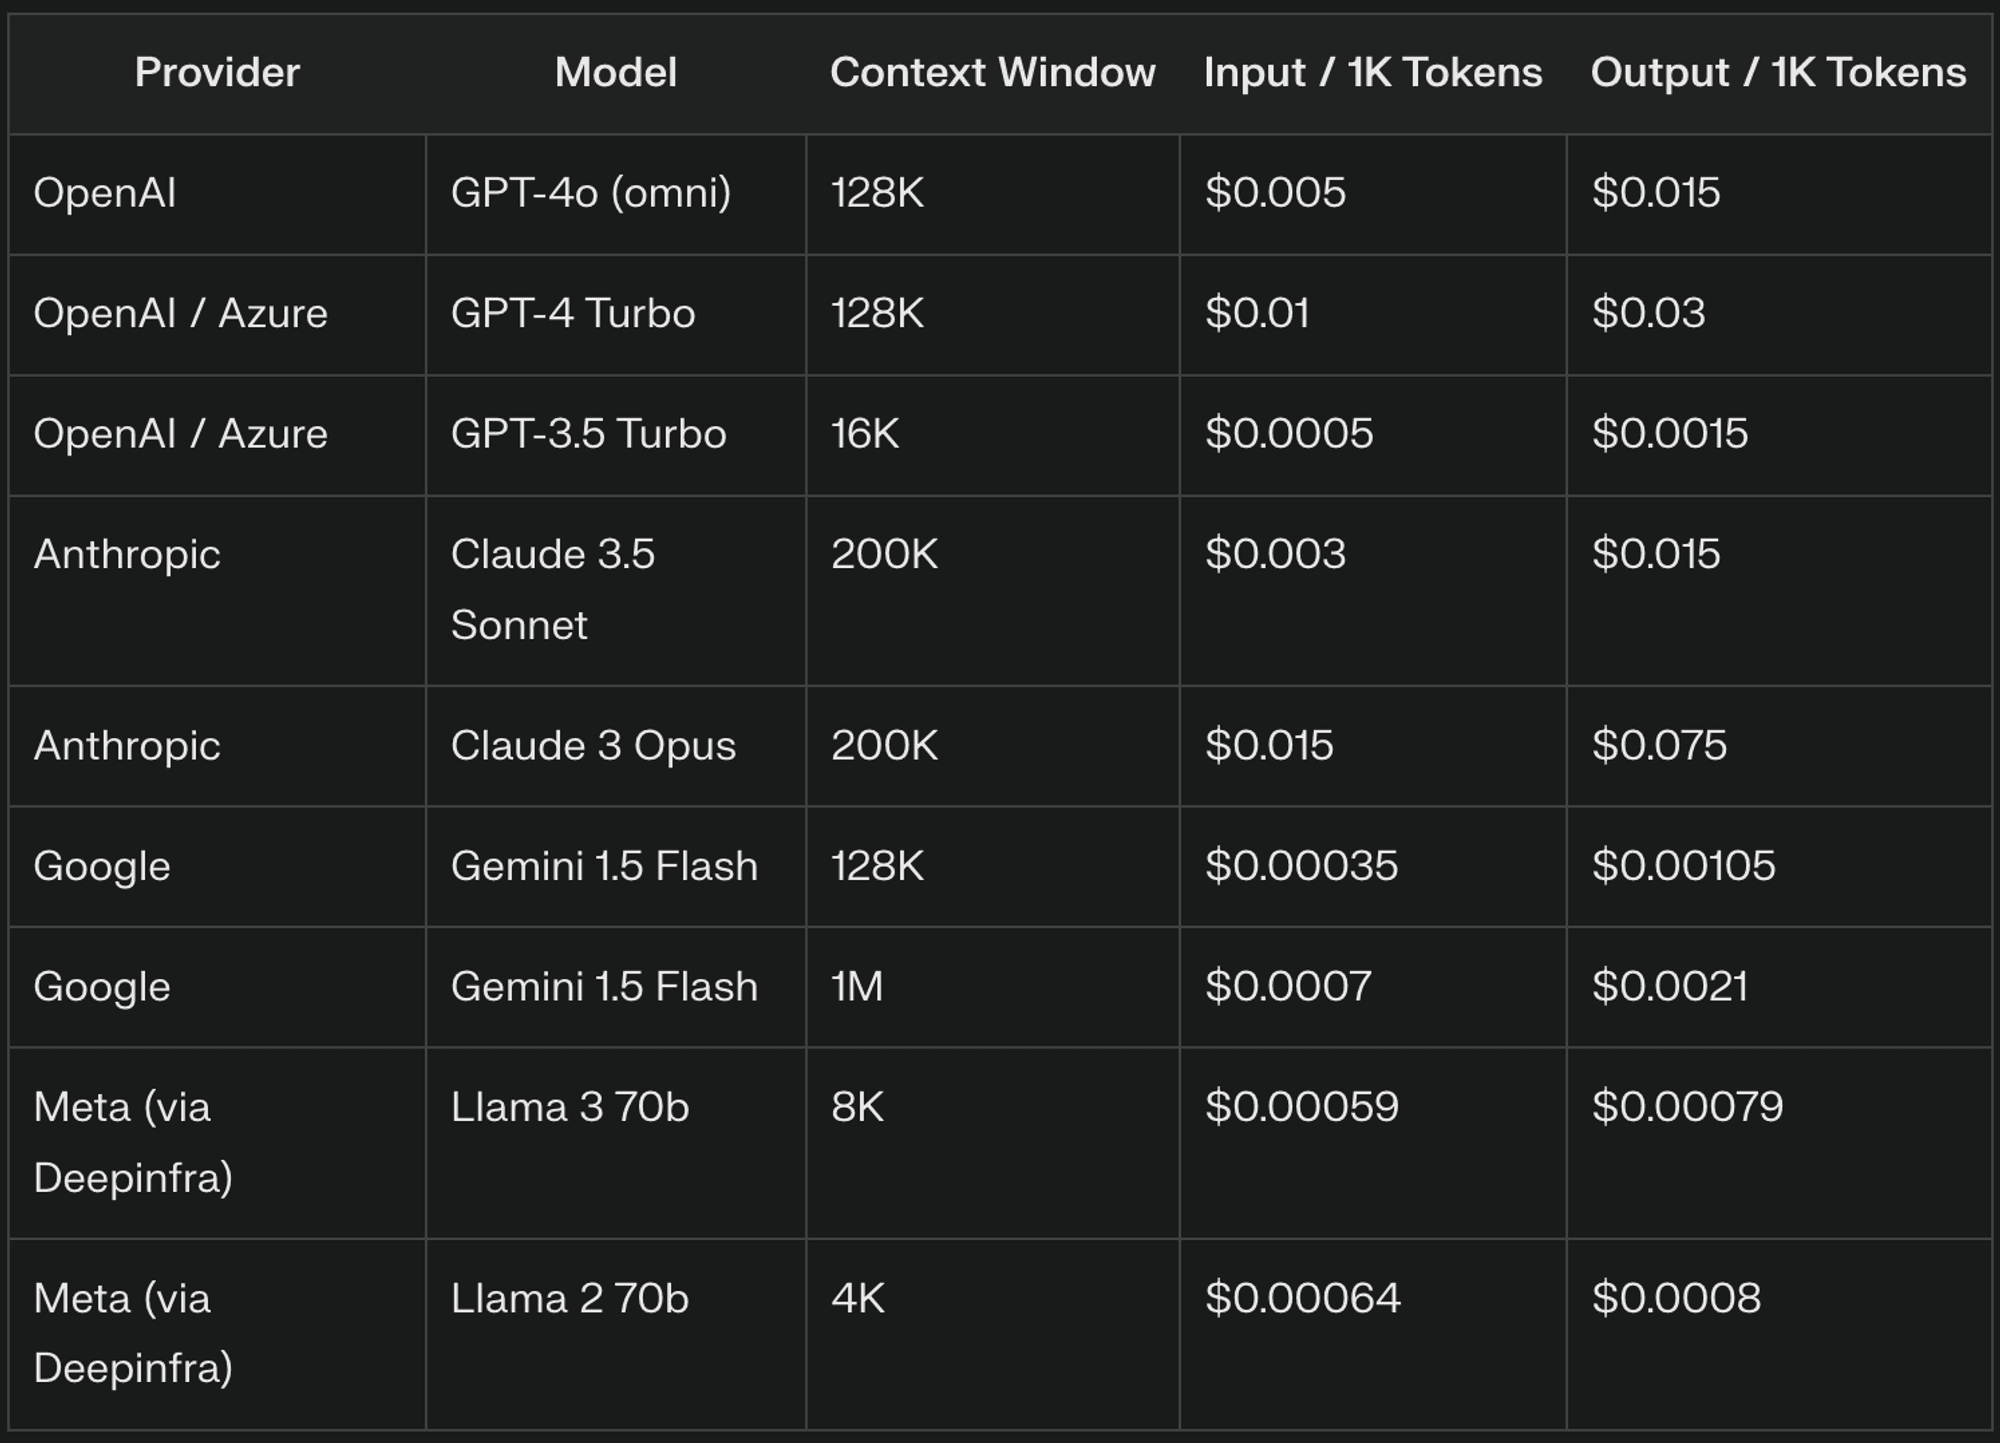Click the $0.0021 output price cell
The image size is (2000, 1443).
click(x=1779, y=987)
